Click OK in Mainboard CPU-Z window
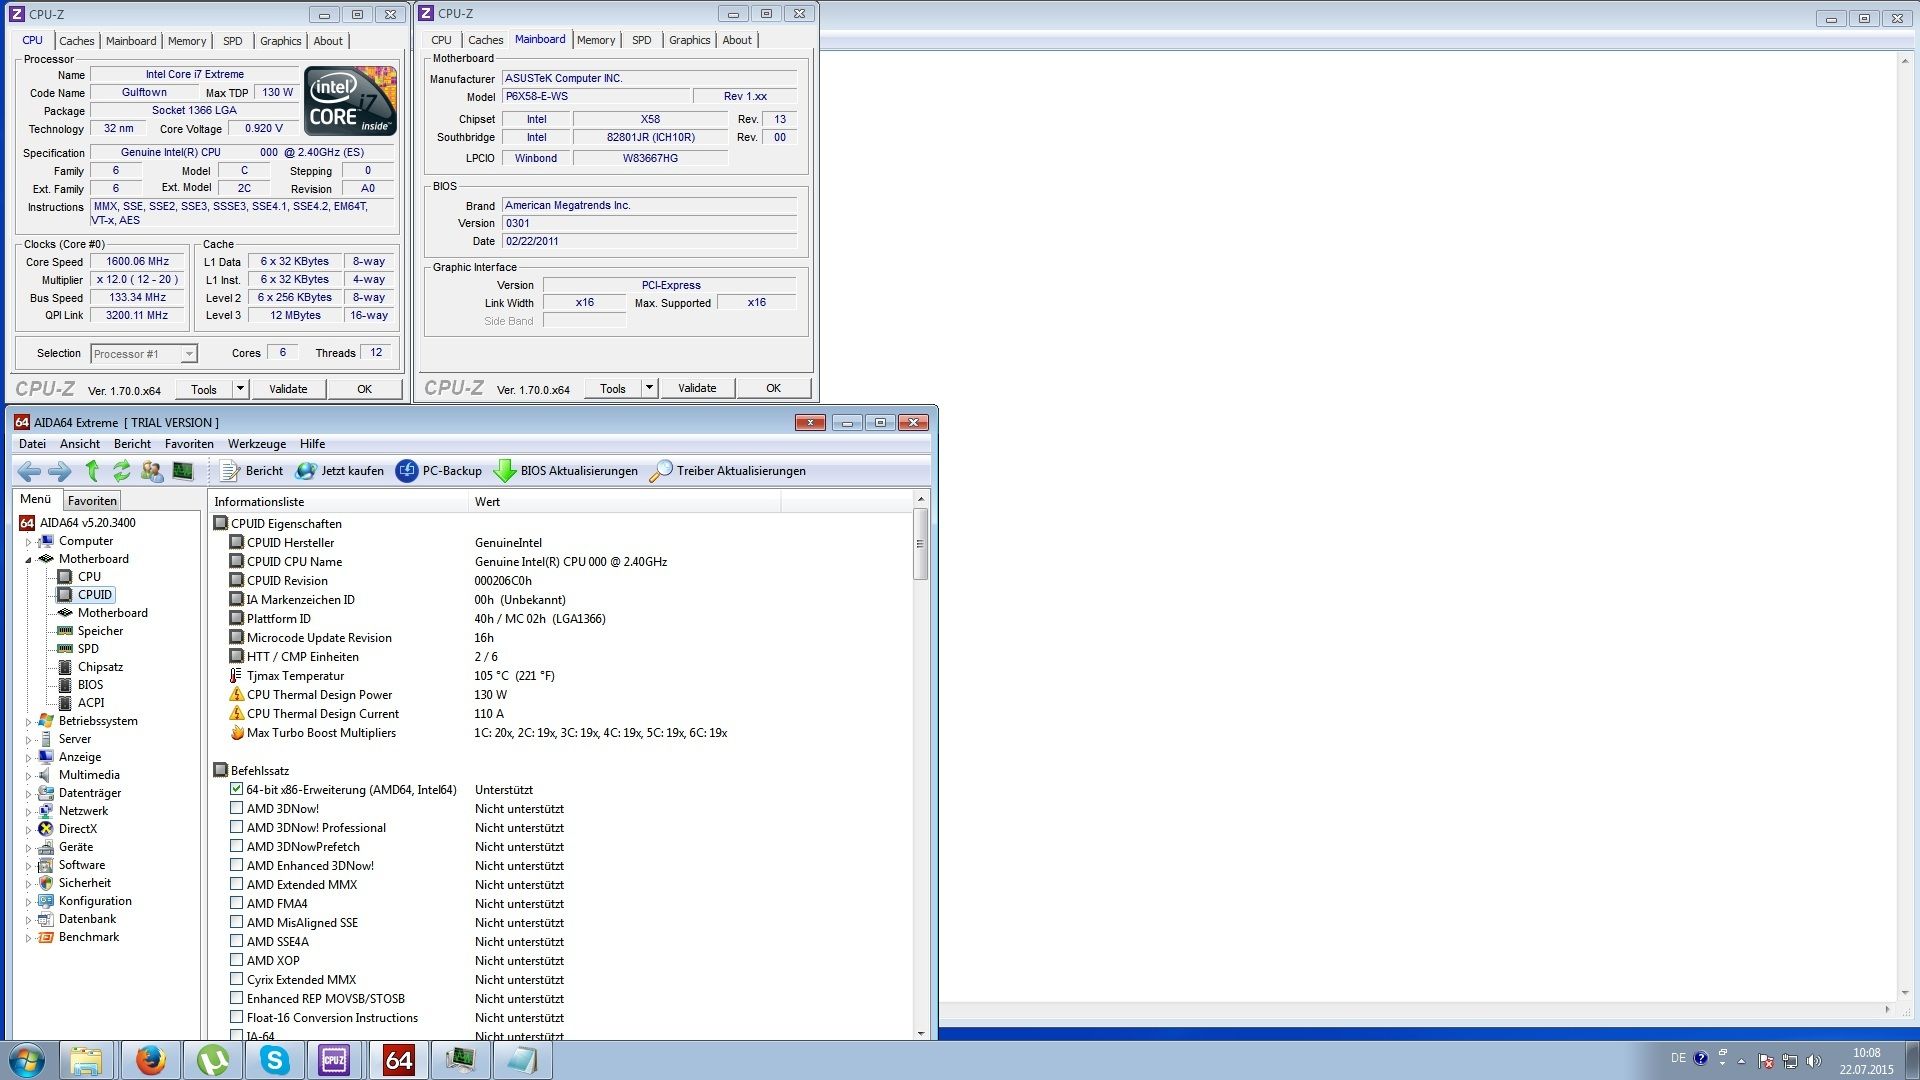Viewport: 1920px width, 1080px height. [774, 388]
